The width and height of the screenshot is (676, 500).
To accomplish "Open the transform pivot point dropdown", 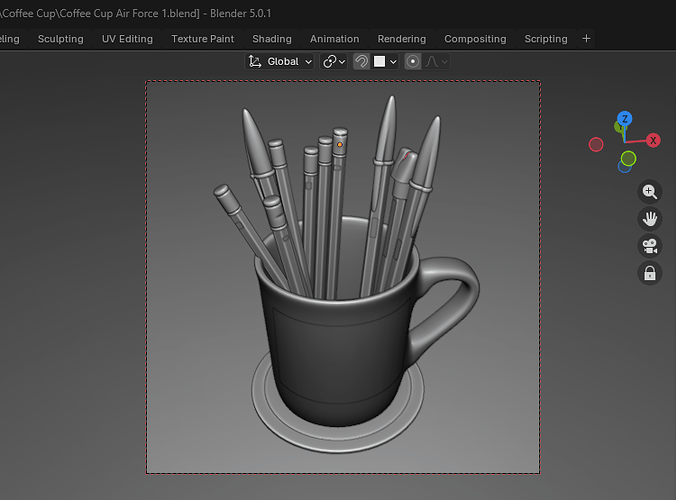I will click(x=335, y=62).
